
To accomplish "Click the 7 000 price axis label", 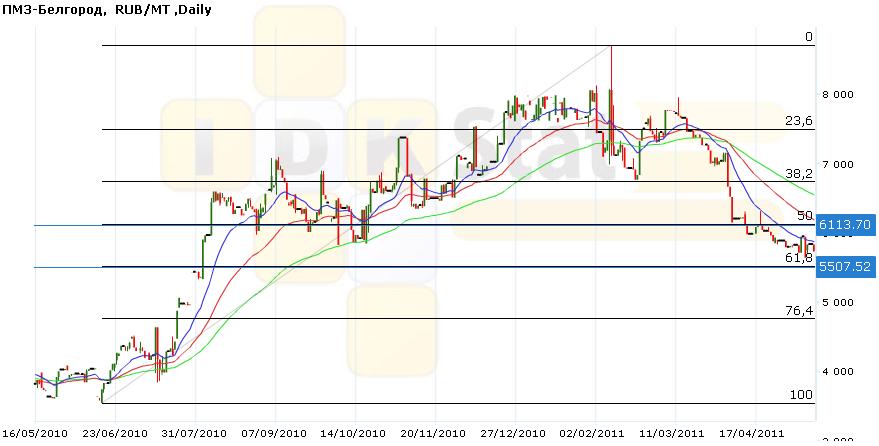I will pos(838,164).
